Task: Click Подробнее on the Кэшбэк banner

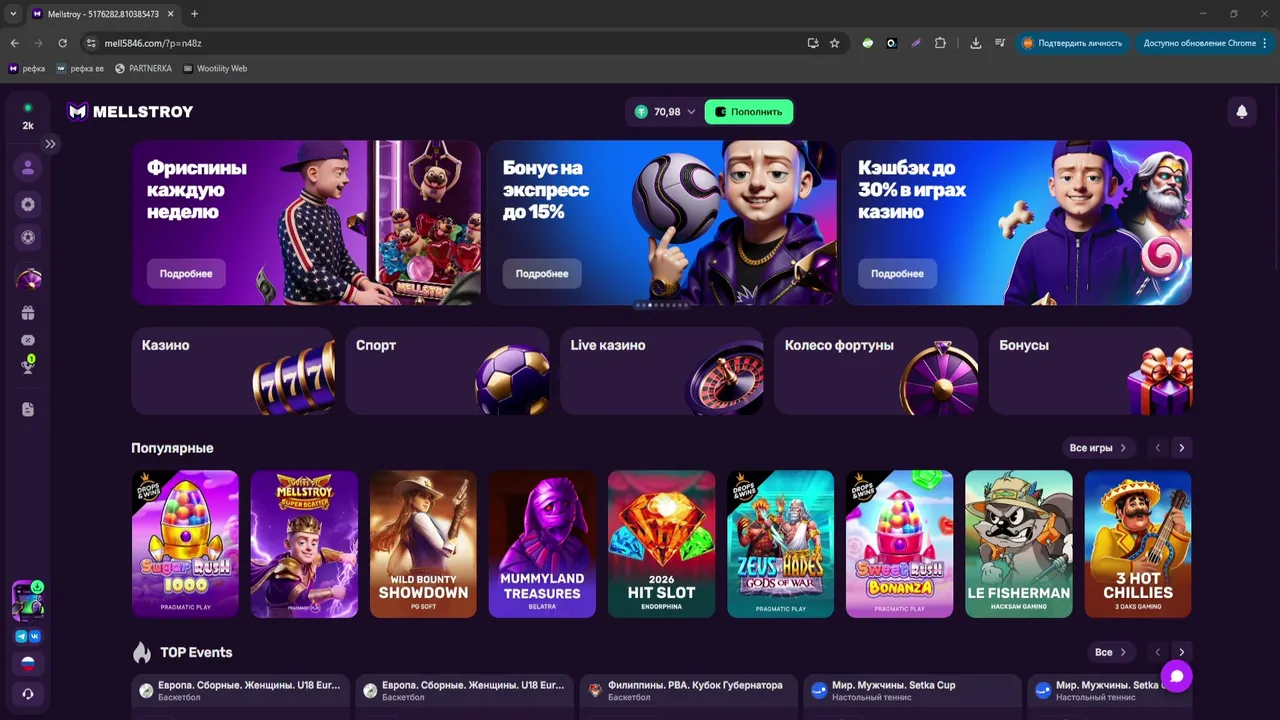Action: click(897, 274)
